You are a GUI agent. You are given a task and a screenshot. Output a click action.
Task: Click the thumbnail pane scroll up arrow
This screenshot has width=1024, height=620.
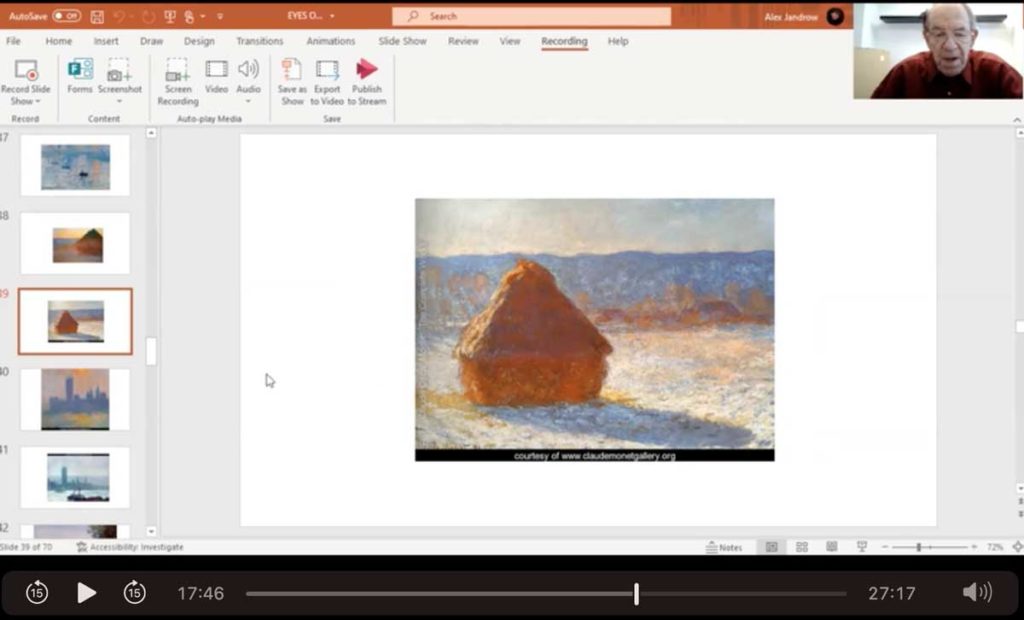151,133
